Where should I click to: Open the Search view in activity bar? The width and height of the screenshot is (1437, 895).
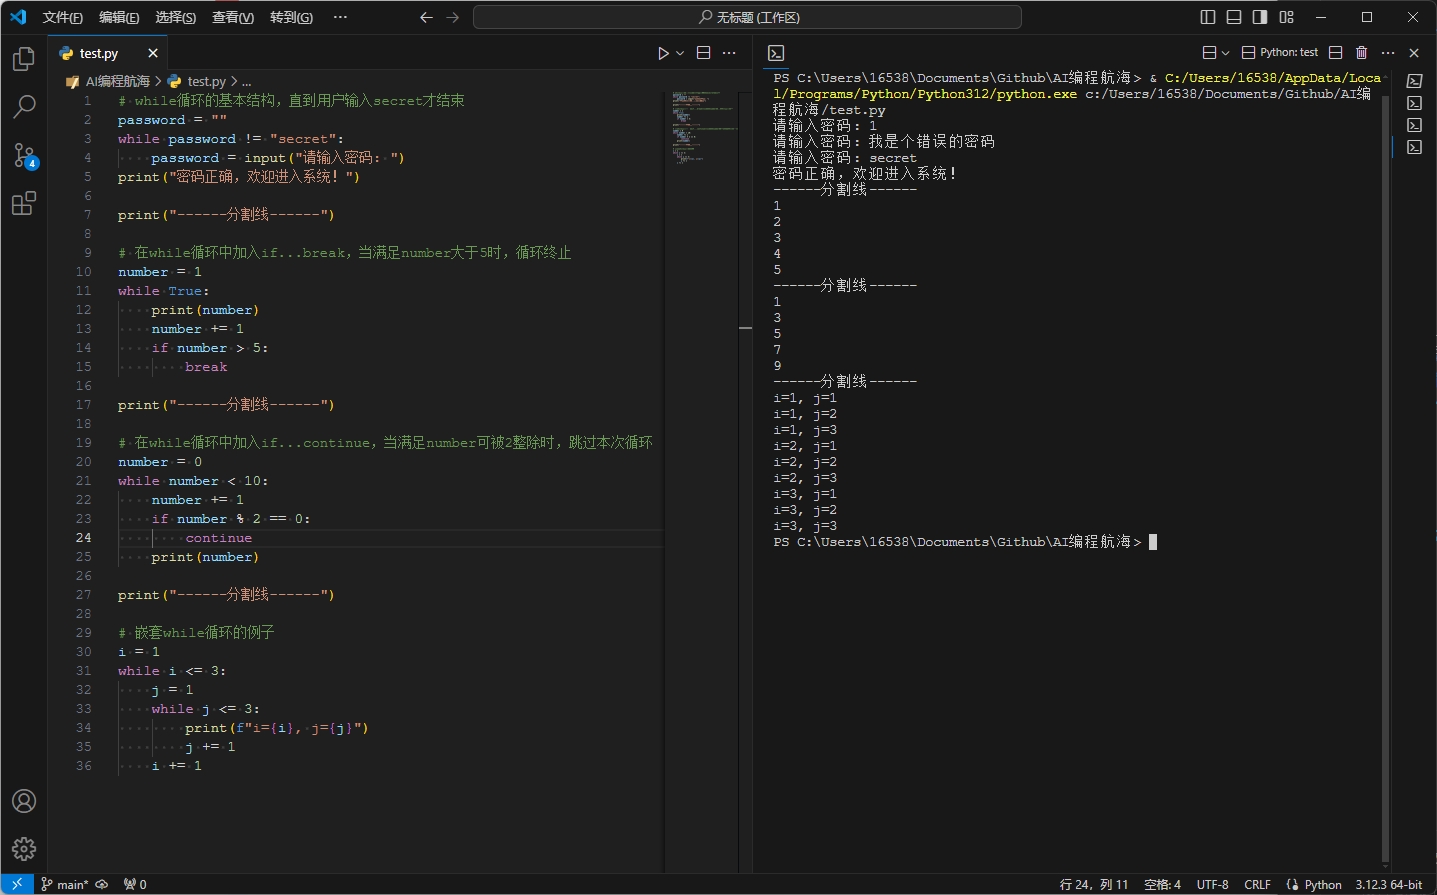(x=24, y=107)
